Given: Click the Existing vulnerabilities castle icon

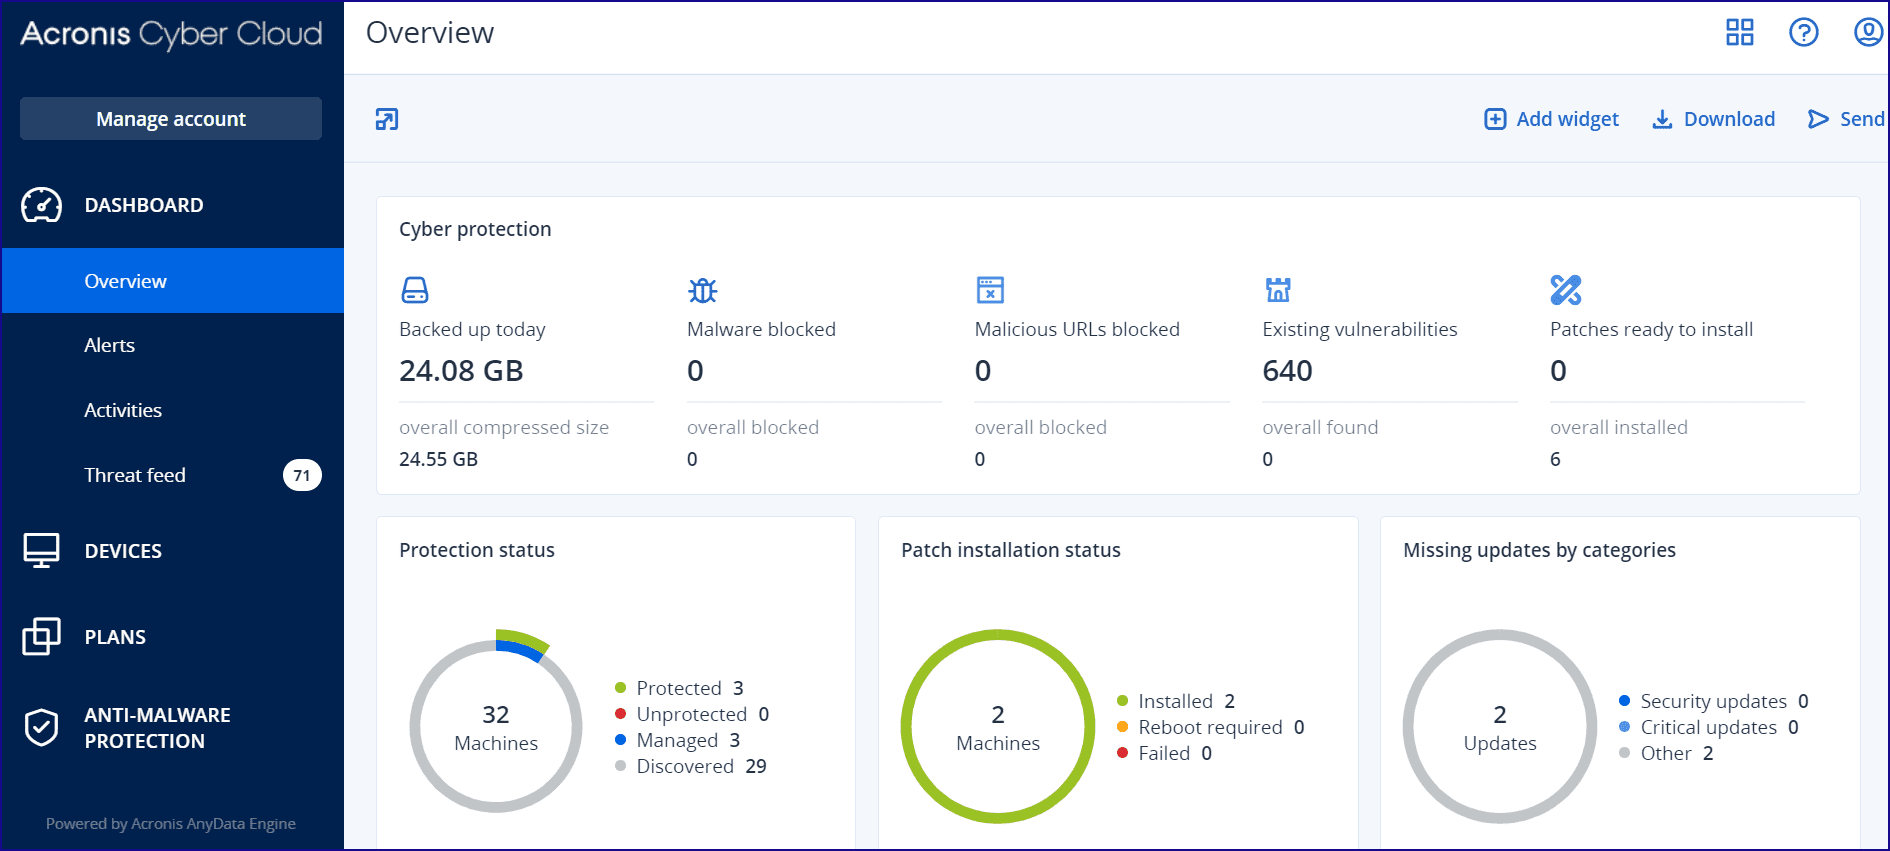Looking at the screenshot, I should click(x=1278, y=290).
